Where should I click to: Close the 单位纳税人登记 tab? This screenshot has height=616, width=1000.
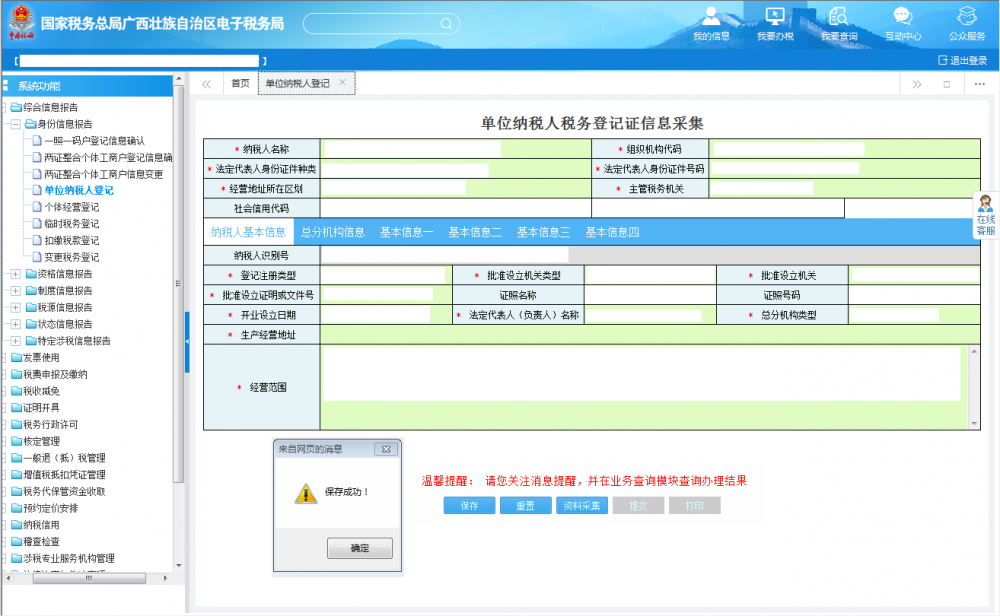[x=342, y=83]
